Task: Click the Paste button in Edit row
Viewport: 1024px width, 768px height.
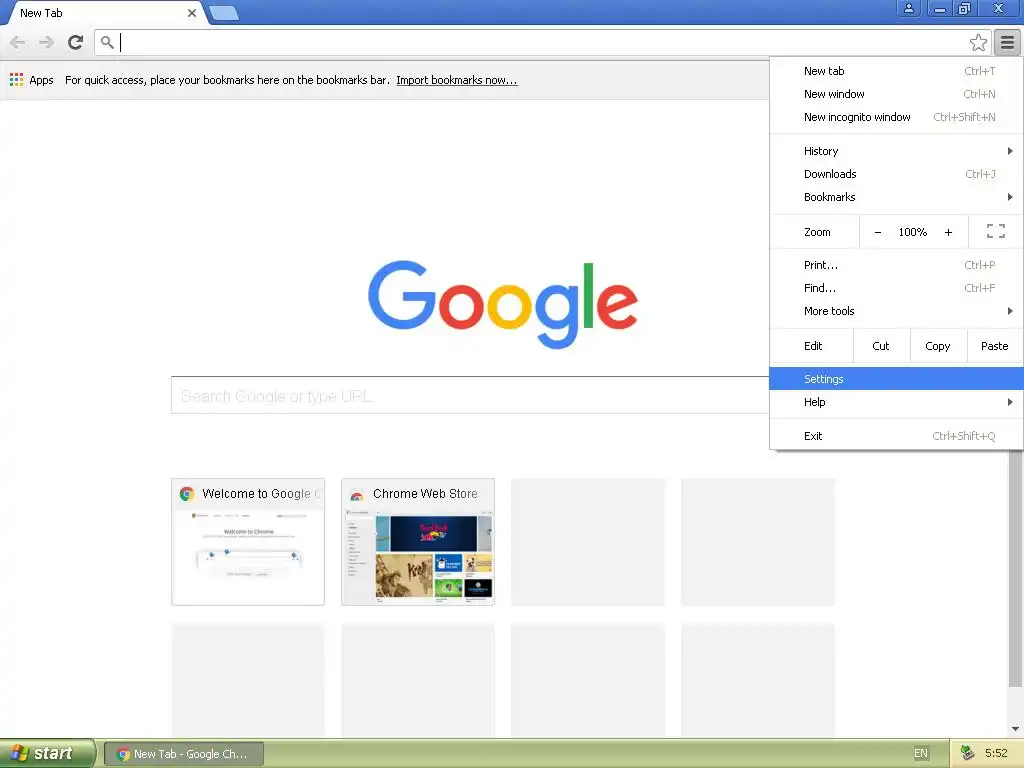Action: pos(995,346)
